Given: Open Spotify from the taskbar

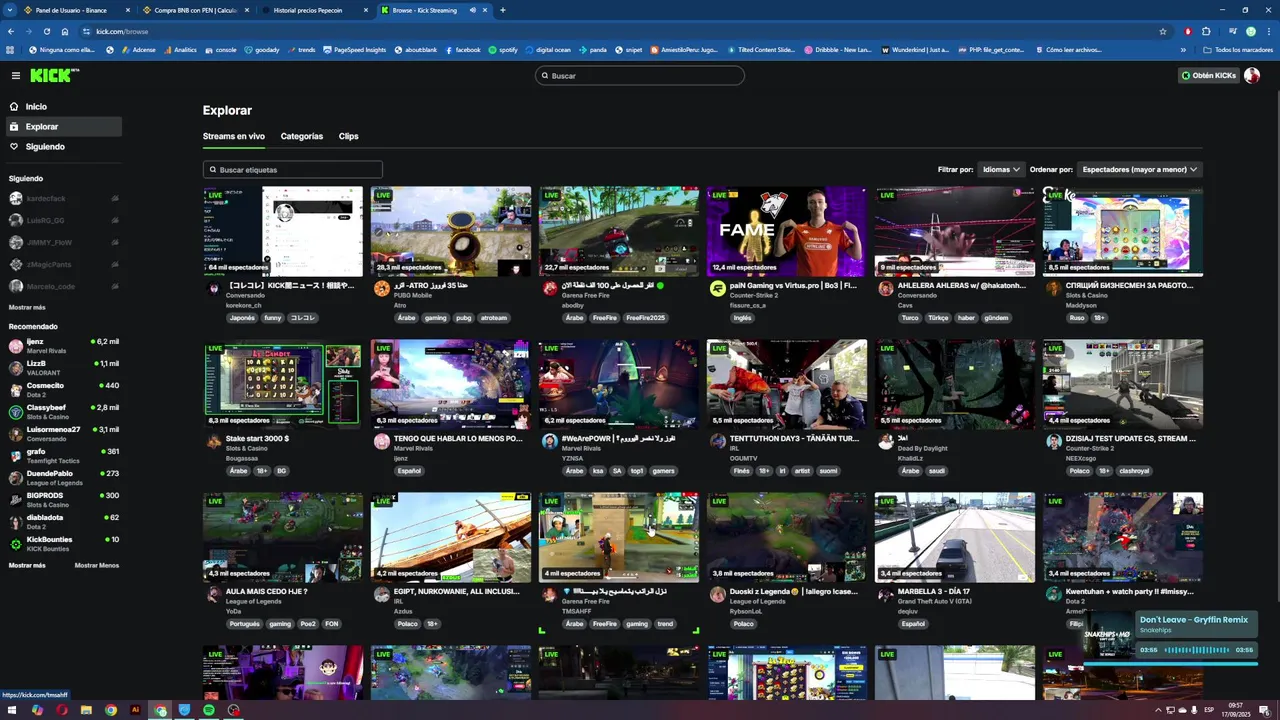Looking at the screenshot, I should (209, 710).
